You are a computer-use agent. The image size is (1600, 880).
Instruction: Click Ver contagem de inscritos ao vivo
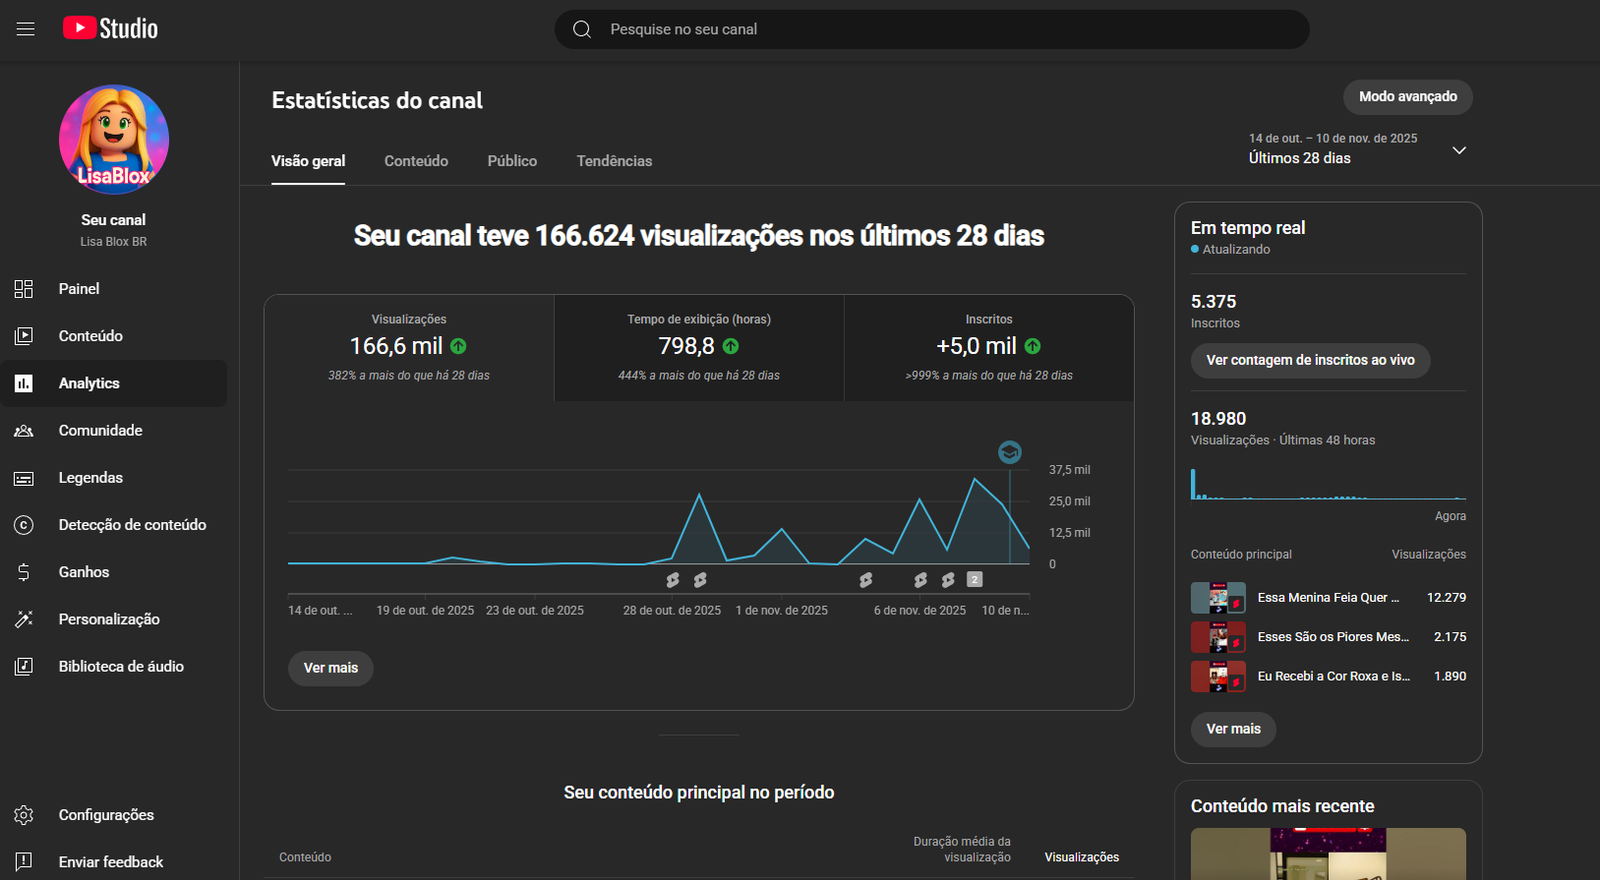click(1310, 360)
